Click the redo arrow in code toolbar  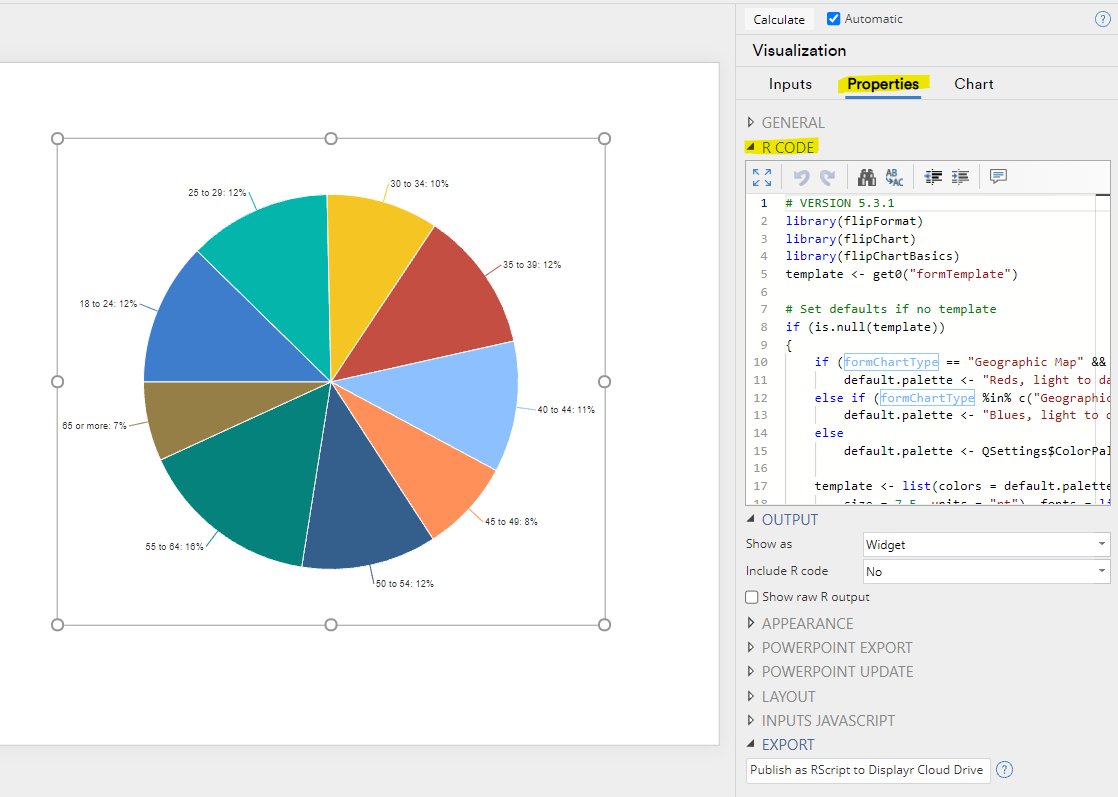[x=827, y=177]
